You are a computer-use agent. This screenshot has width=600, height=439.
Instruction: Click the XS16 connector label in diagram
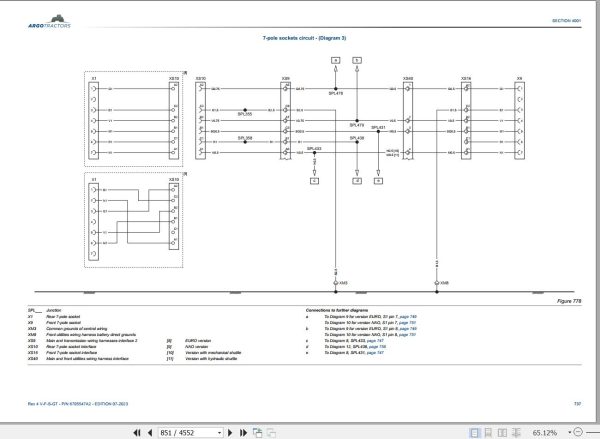click(466, 78)
